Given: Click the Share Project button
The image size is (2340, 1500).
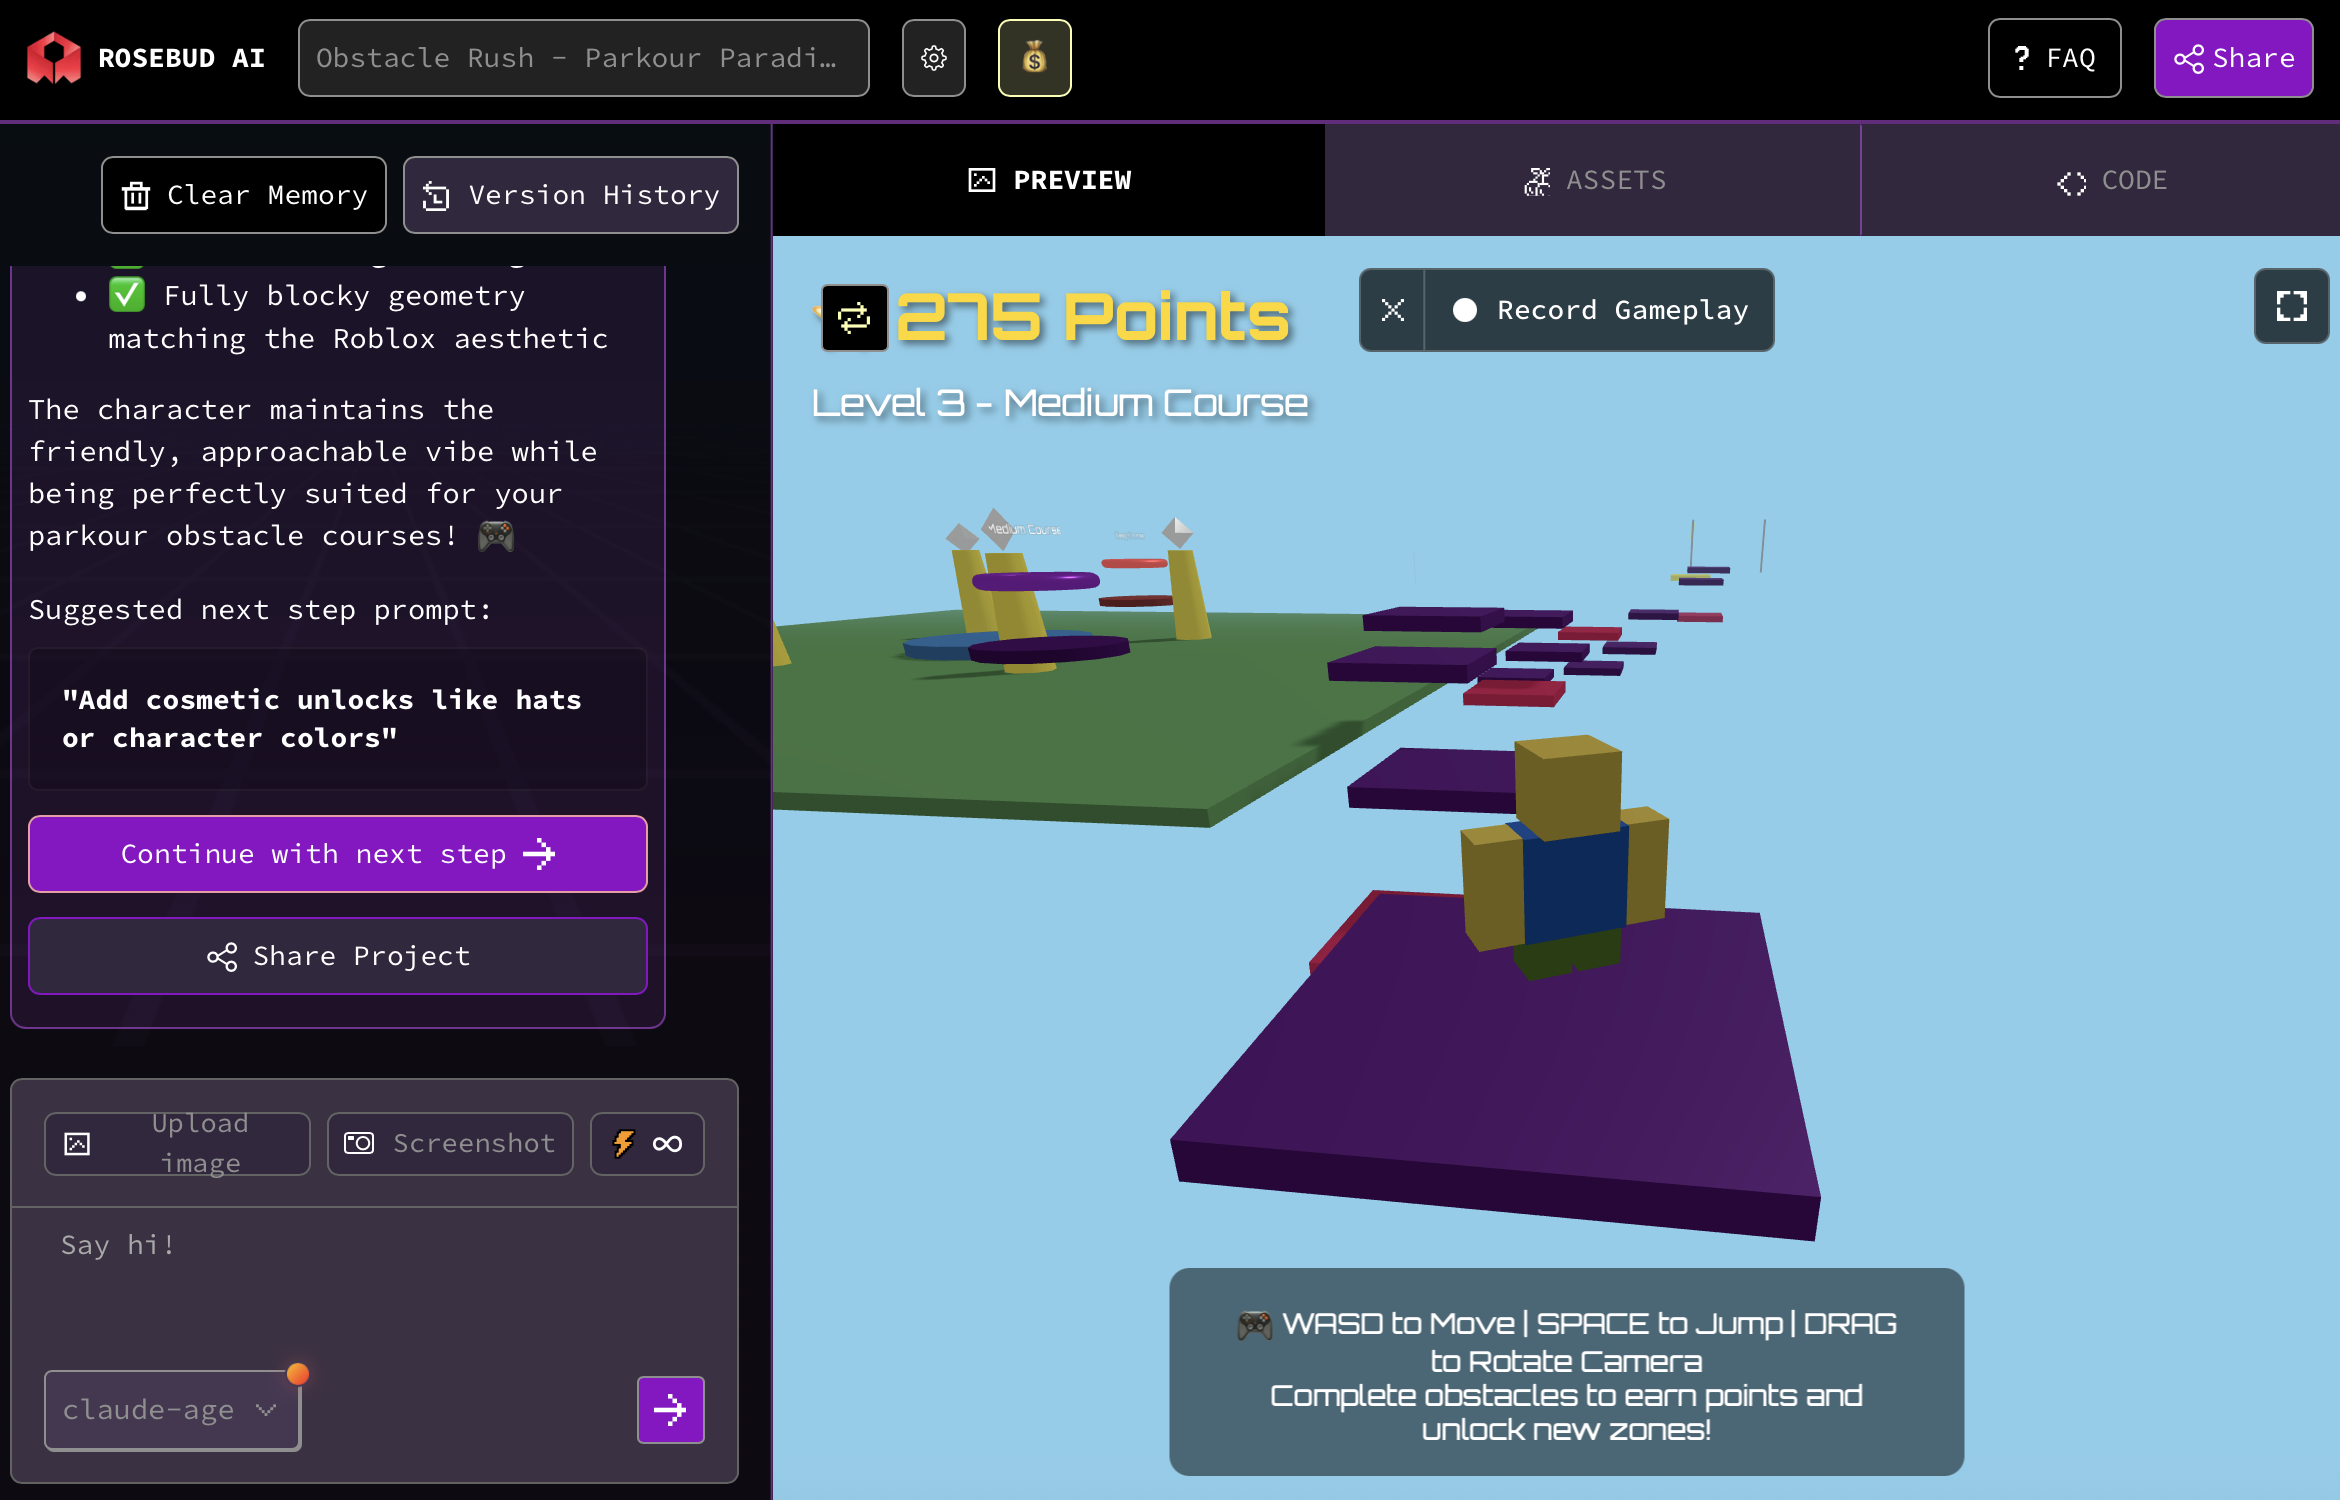Looking at the screenshot, I should tap(338, 956).
